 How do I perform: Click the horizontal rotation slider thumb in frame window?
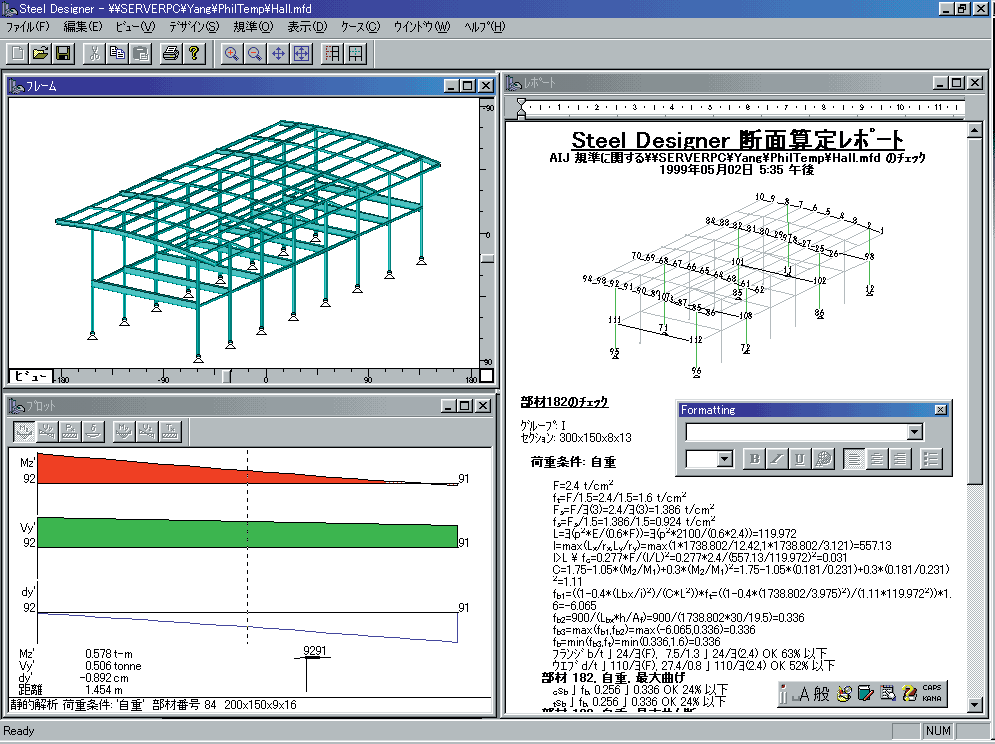click(x=227, y=377)
